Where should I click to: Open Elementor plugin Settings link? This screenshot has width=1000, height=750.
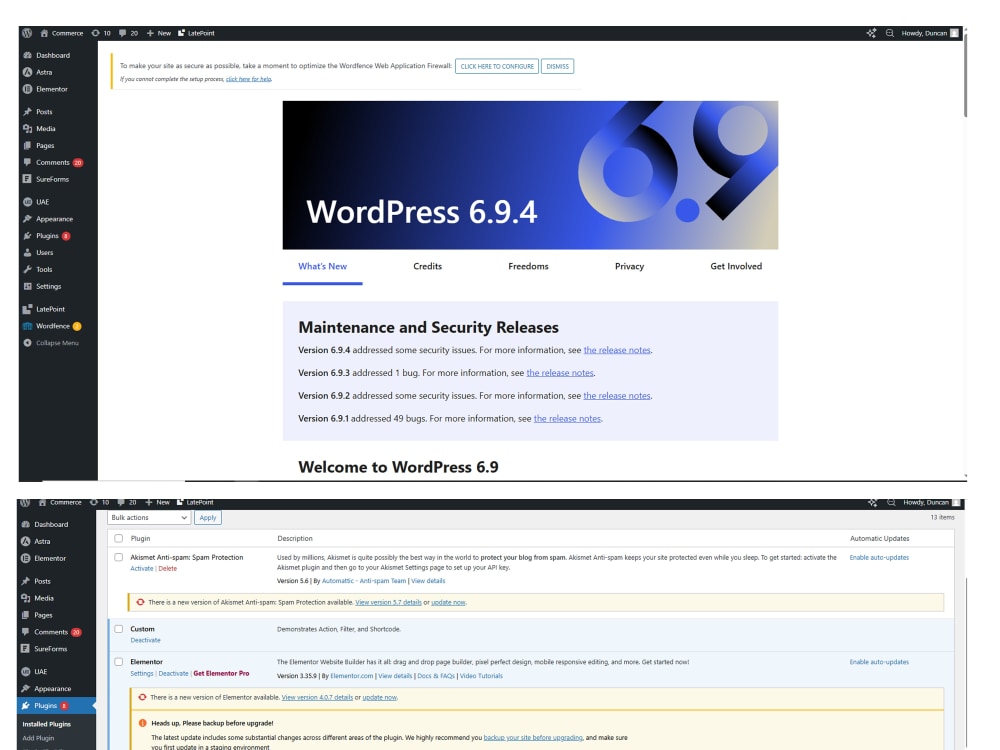pyautogui.click(x=142, y=673)
